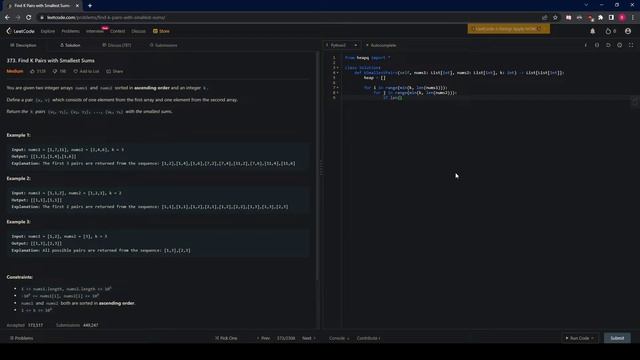Click the Share button
Viewport: 640px width, 360px height.
115,71
